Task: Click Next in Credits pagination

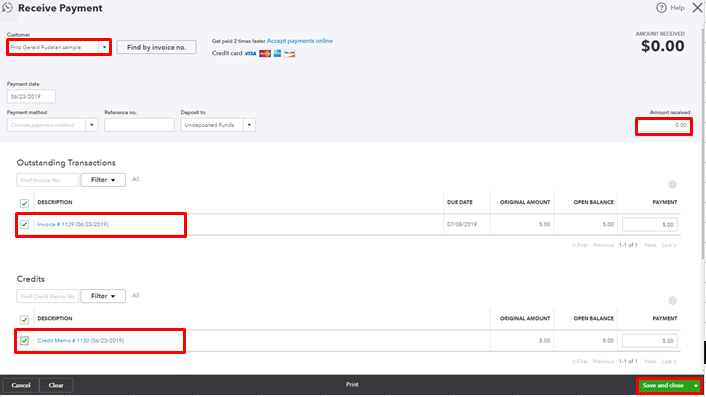Action: 650,361
